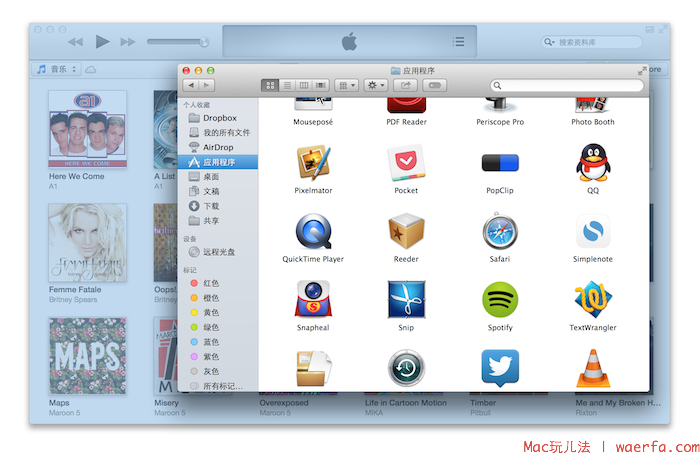
Task: Open 所有标记 in sidebar
Action: click(218, 386)
